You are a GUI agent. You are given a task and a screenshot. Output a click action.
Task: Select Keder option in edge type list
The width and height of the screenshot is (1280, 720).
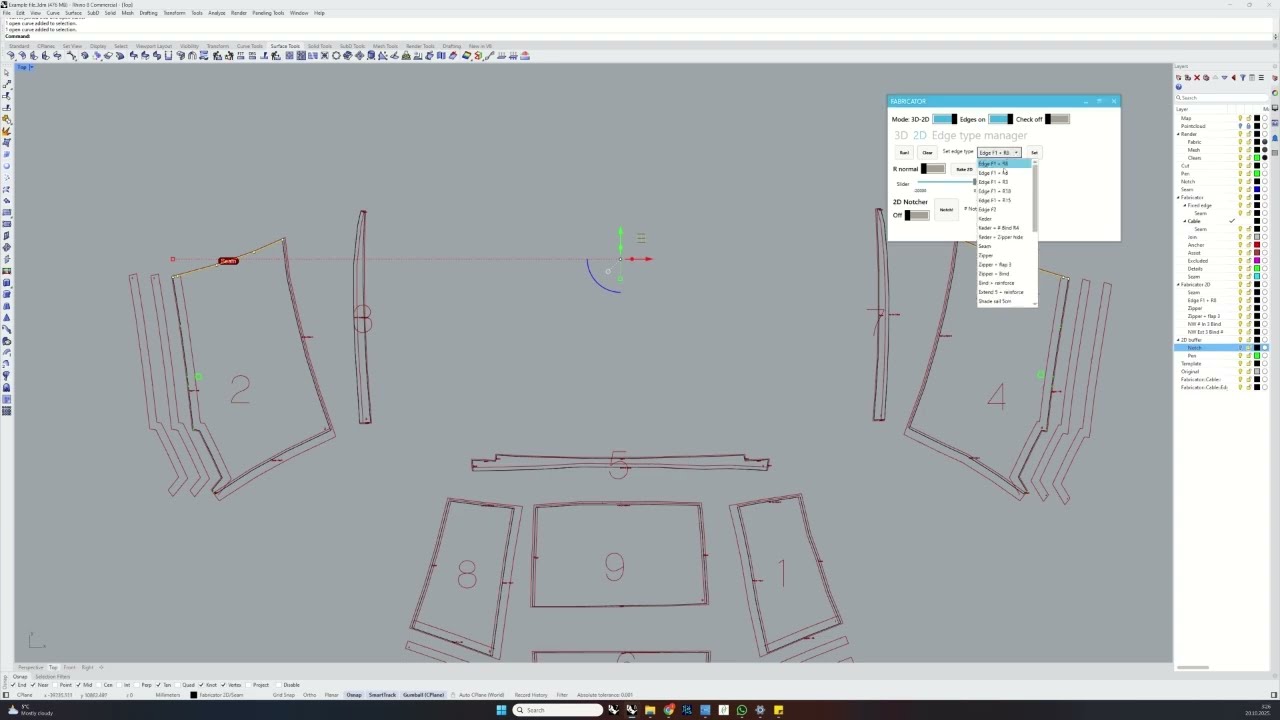click(x=986, y=218)
